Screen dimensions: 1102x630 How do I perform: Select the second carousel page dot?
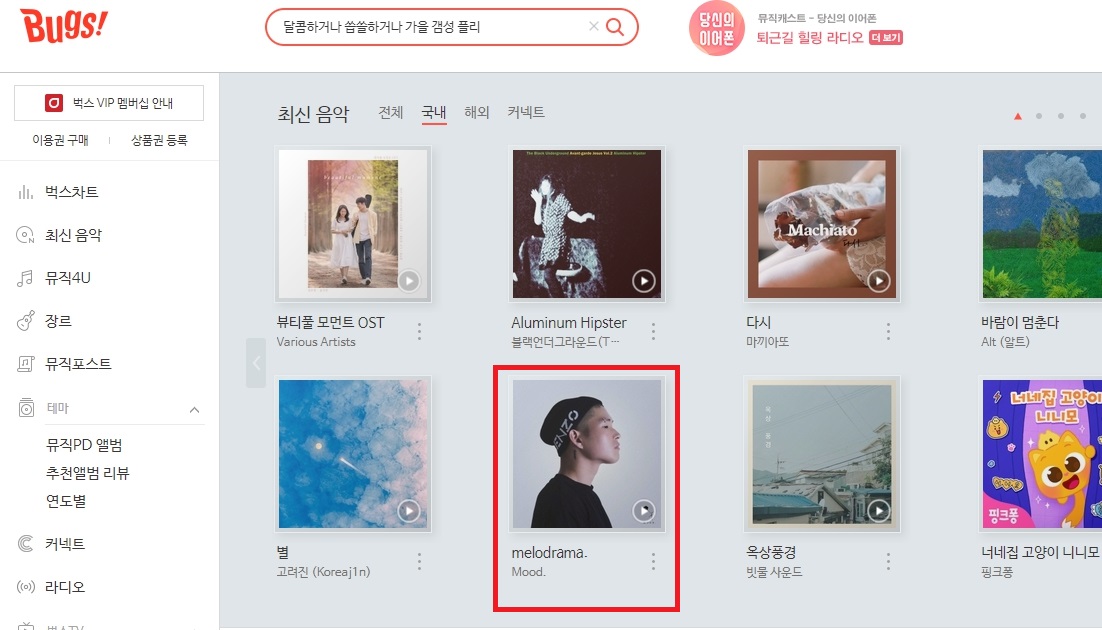1039,116
